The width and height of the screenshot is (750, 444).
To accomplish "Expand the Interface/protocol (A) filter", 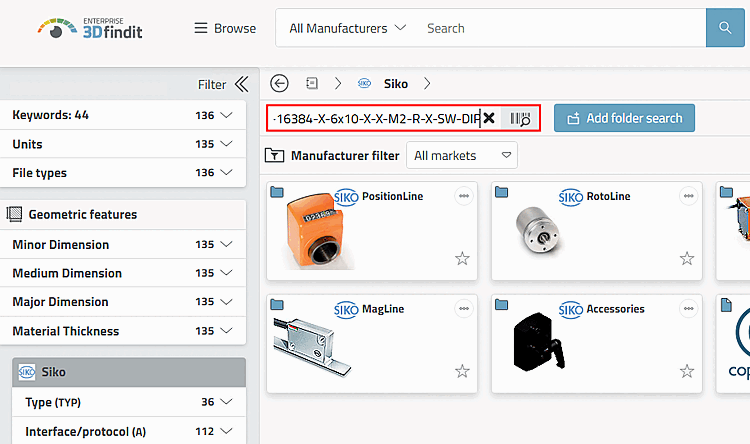I will pyautogui.click(x=129, y=431).
